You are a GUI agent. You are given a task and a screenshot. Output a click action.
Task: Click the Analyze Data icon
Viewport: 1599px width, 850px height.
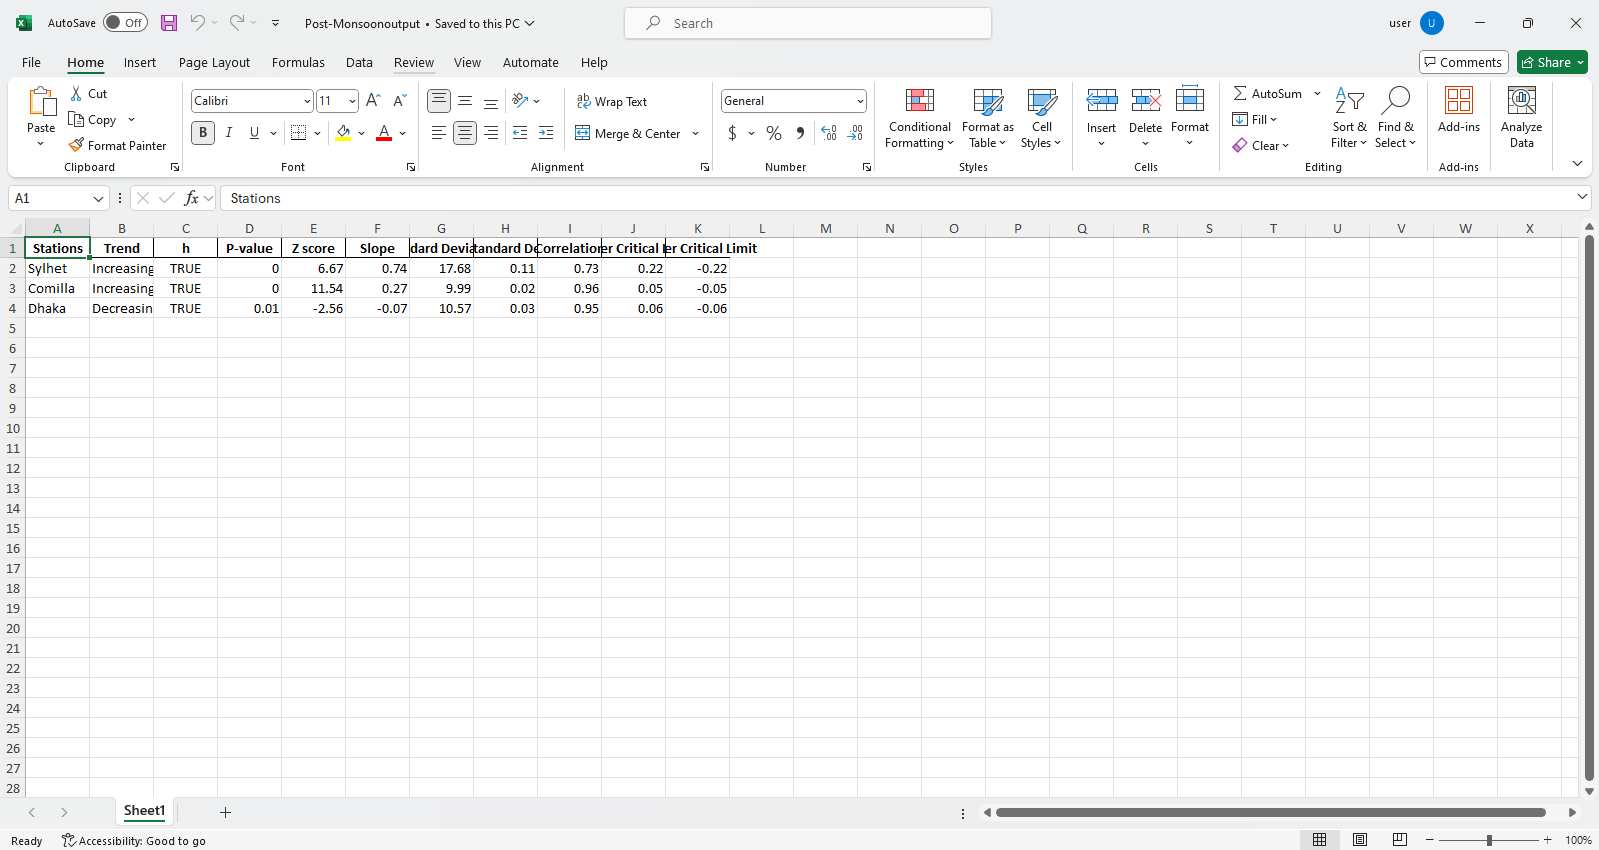(1521, 118)
